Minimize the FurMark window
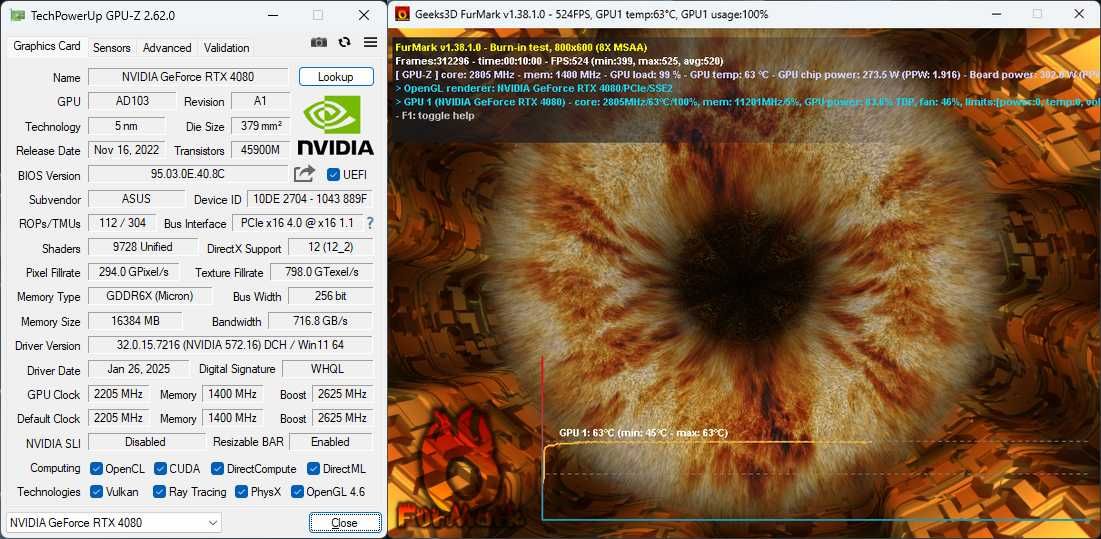1101x539 pixels. (x=995, y=14)
